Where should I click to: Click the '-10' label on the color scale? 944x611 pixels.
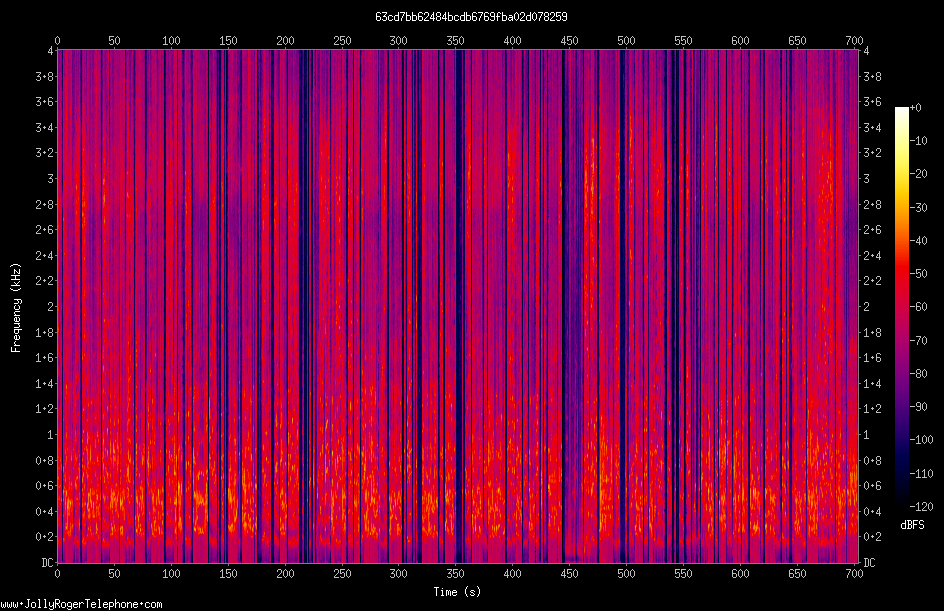click(919, 141)
